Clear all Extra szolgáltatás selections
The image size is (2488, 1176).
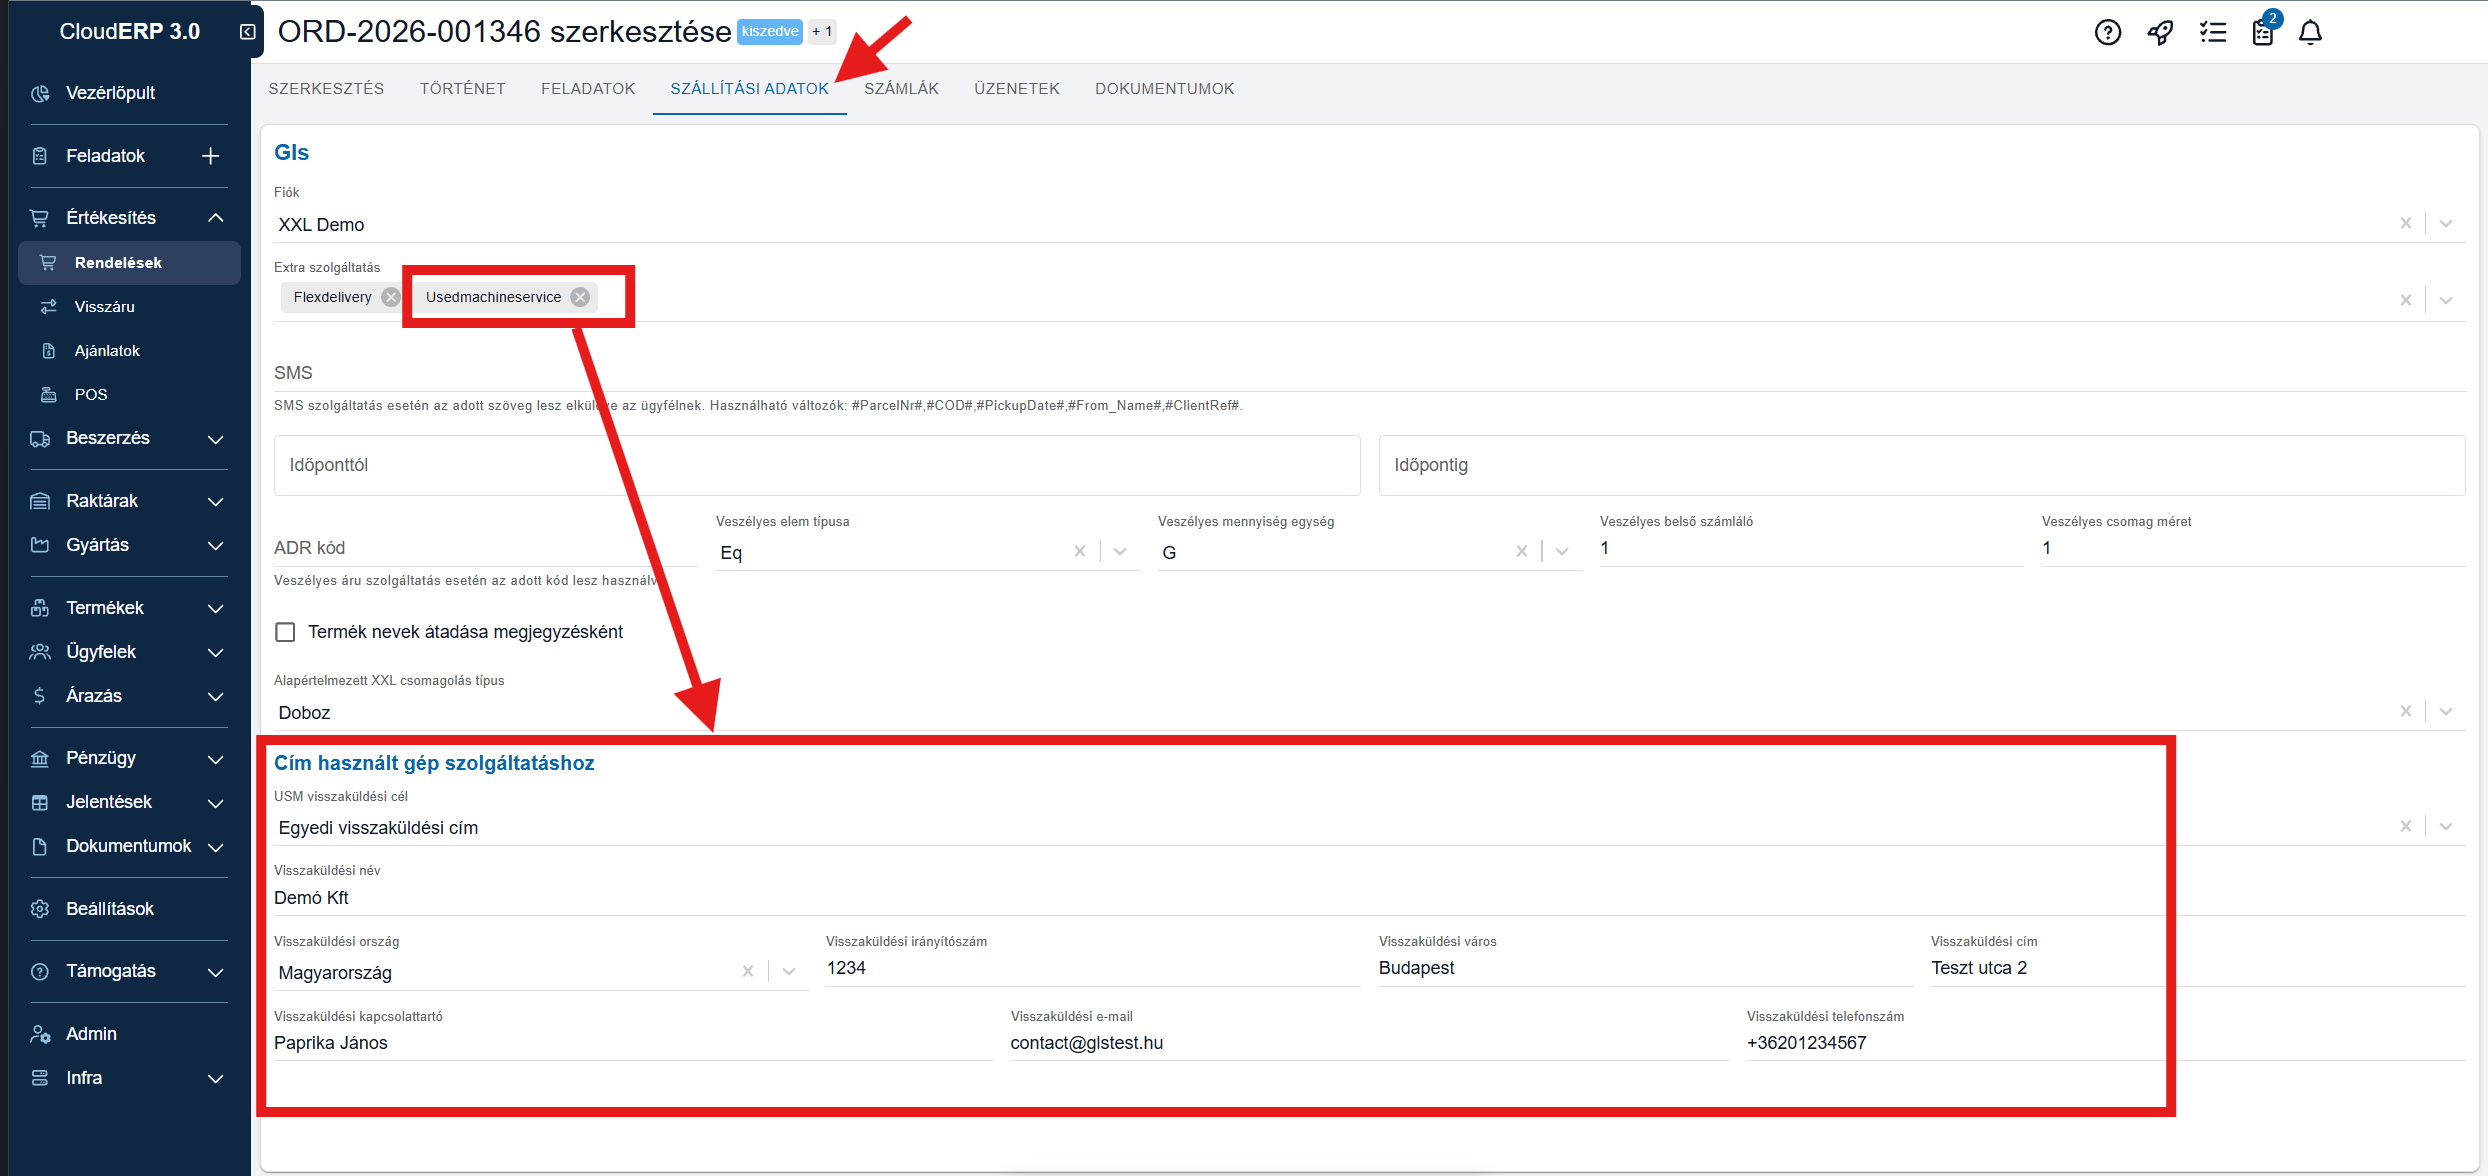2406,300
